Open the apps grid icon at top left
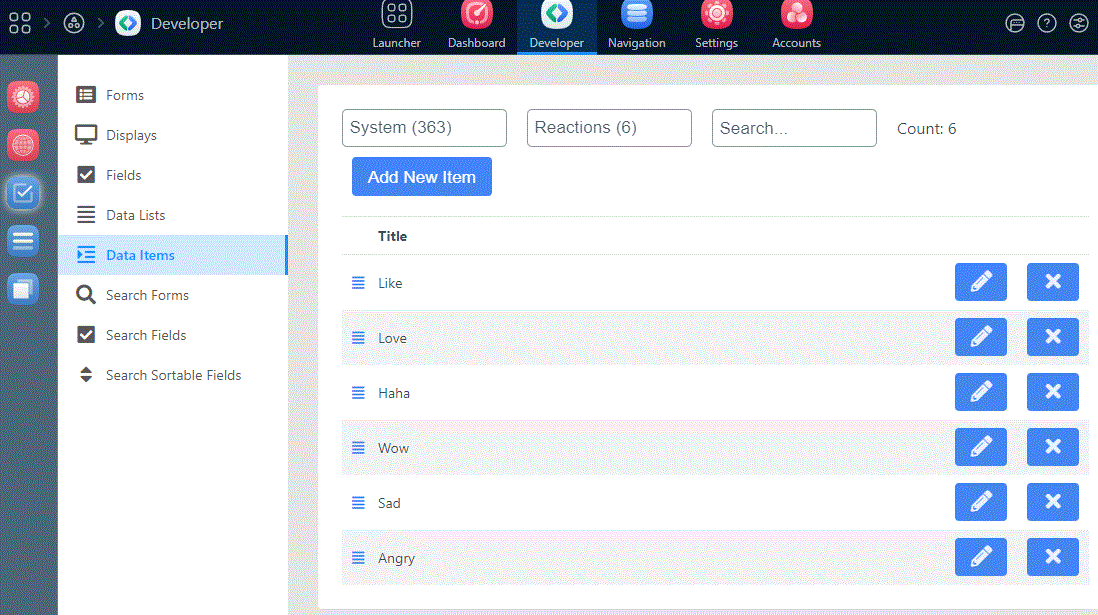 click(x=20, y=23)
